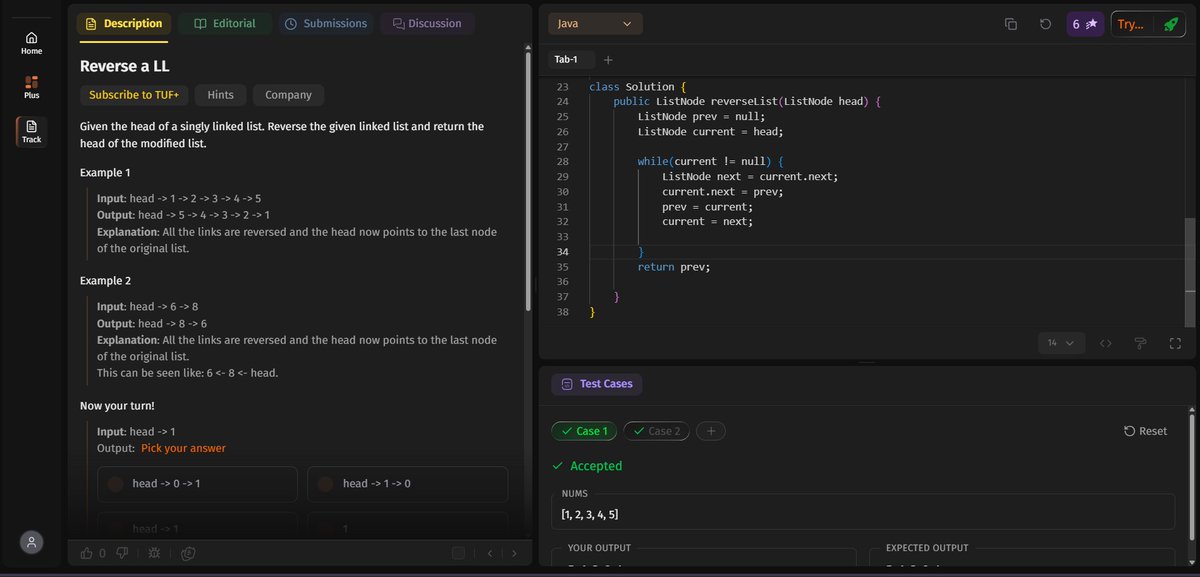The image size is (1200, 577).
Task: Copy the code with copy icon
Action: point(1011,24)
